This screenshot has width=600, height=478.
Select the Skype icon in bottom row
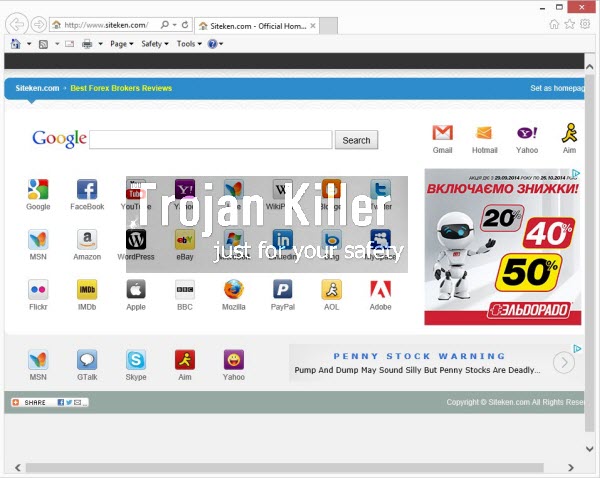point(136,360)
